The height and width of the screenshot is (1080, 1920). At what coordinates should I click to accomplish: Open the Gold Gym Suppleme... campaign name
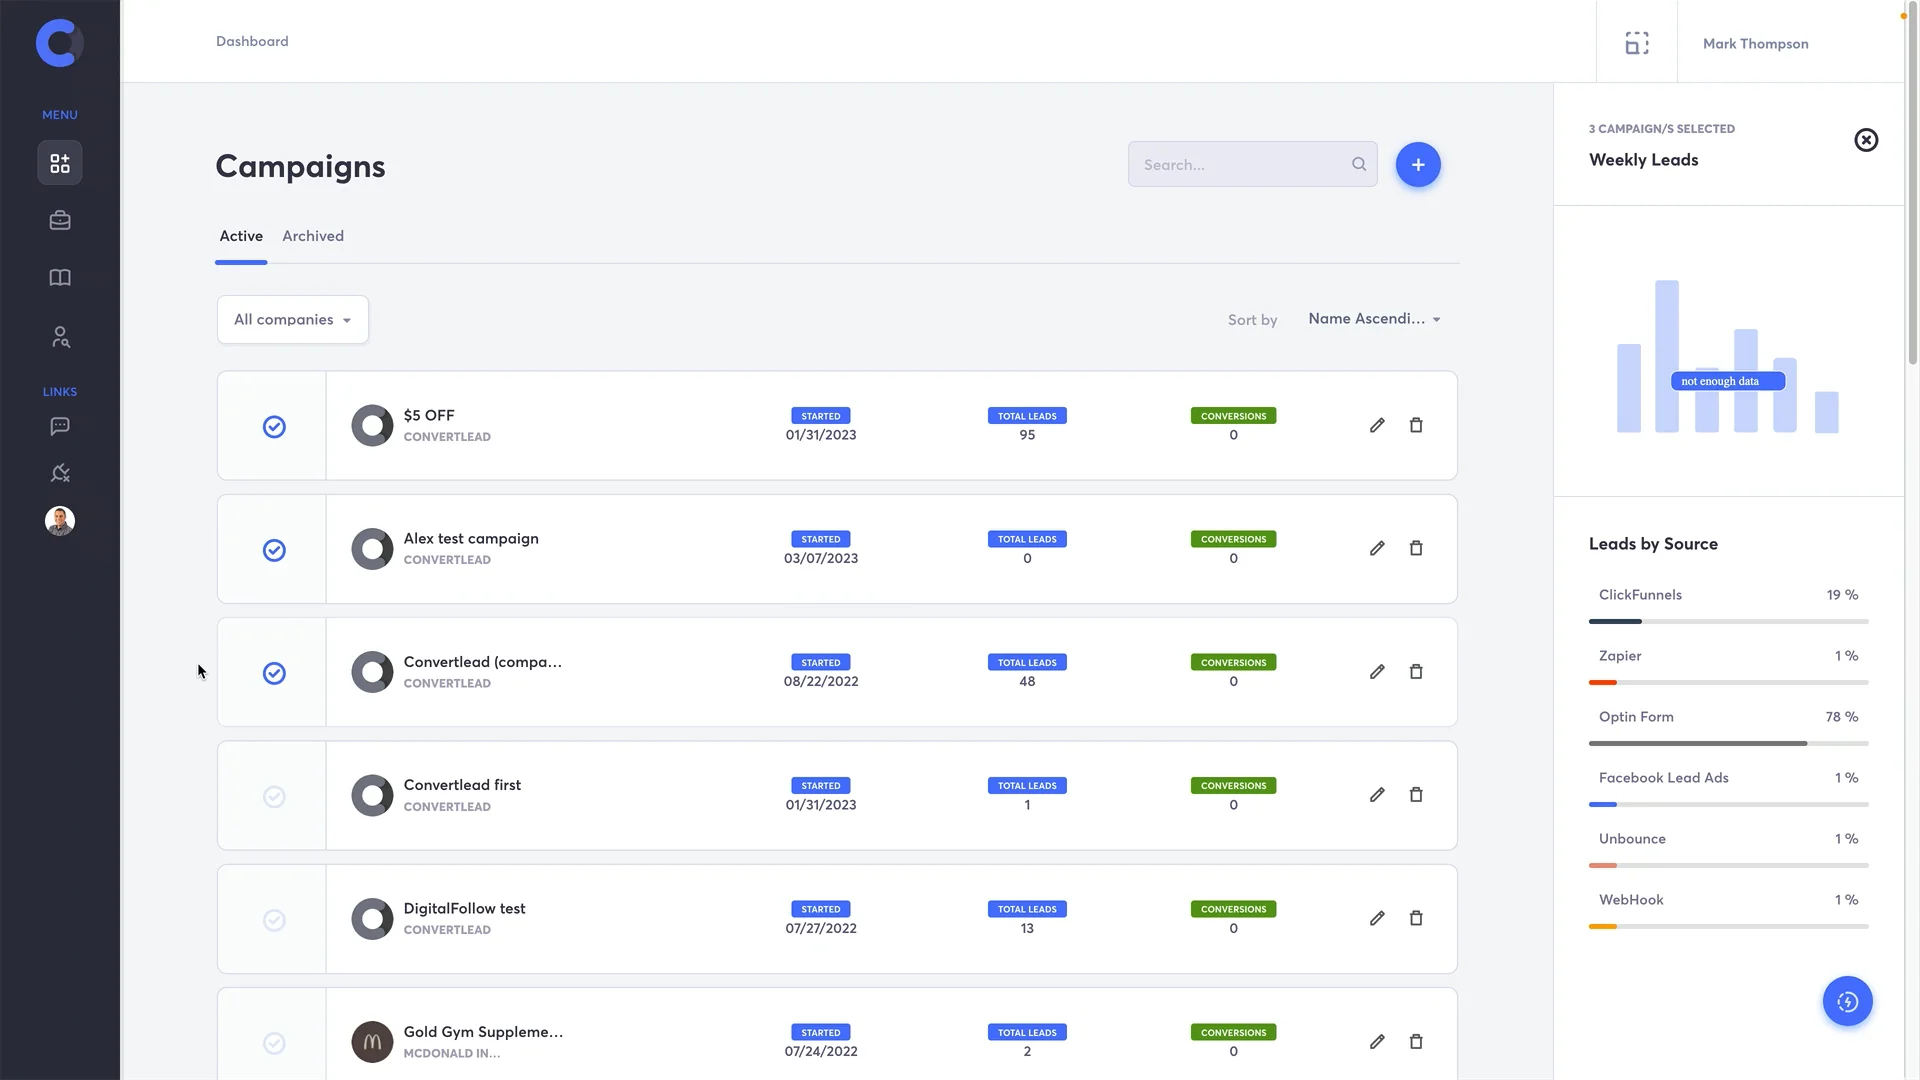[x=483, y=1031]
